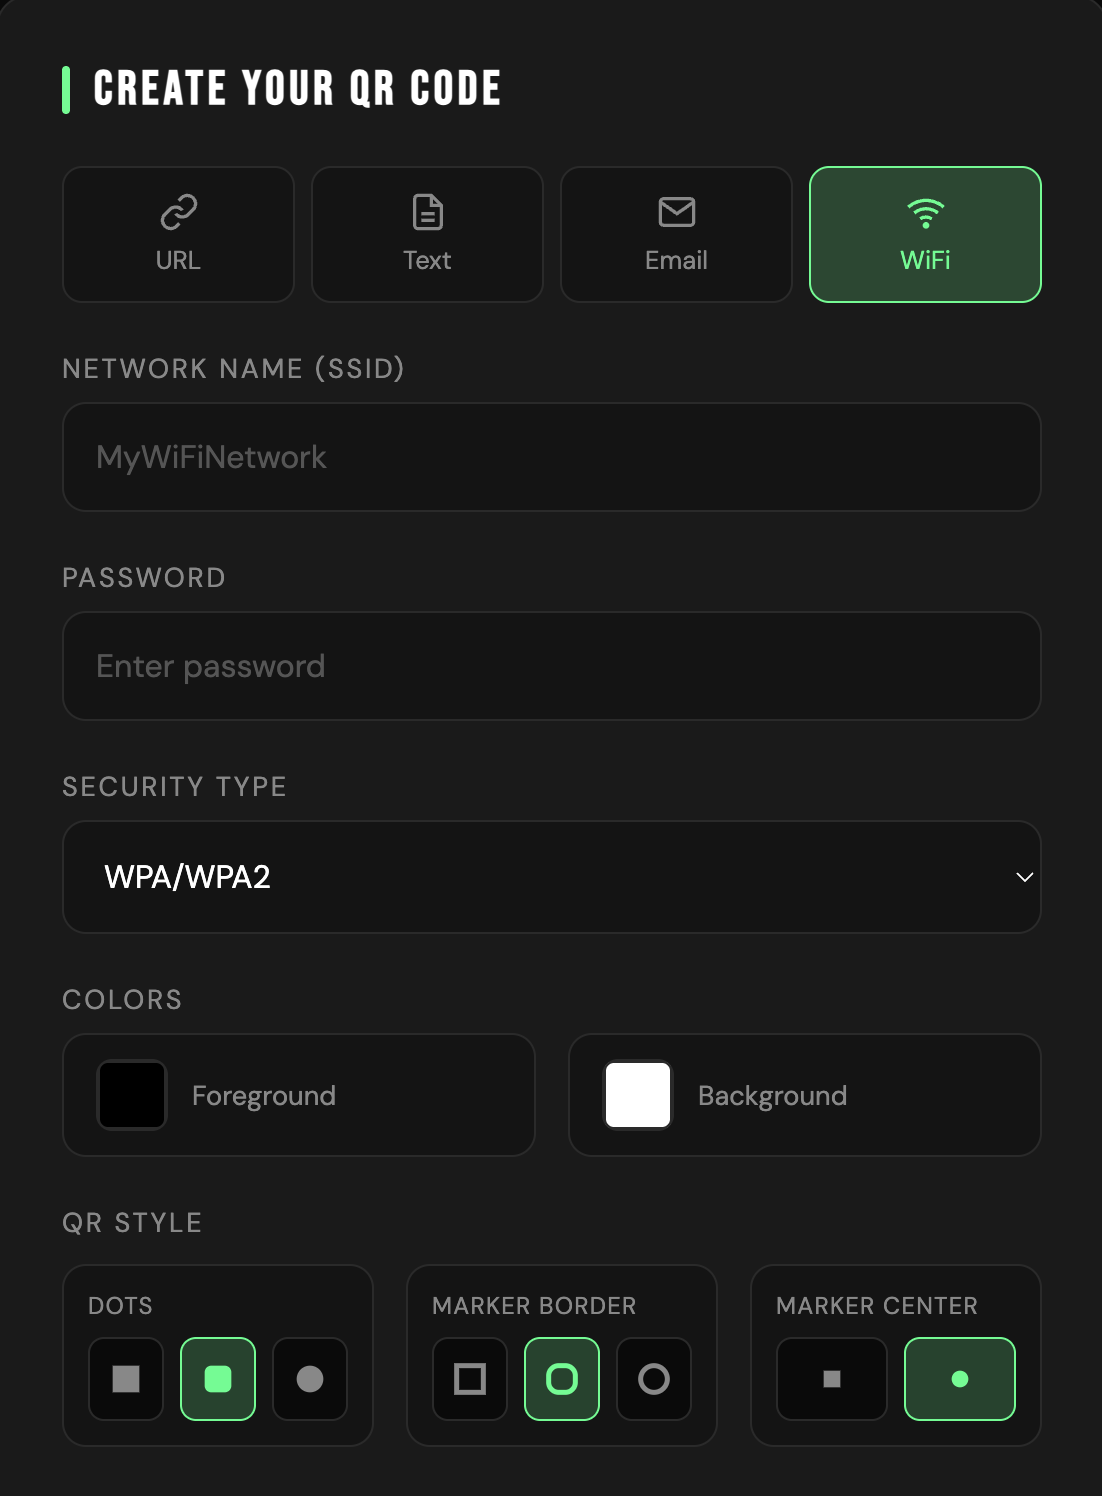
Task: Click the WiFi signal icon
Action: (925, 212)
